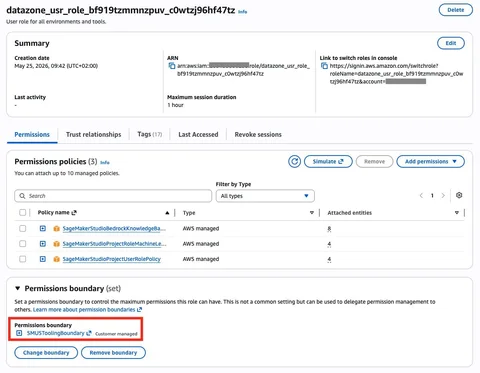Click the Edit summary button
This screenshot has height=373, width=480.
click(451, 43)
